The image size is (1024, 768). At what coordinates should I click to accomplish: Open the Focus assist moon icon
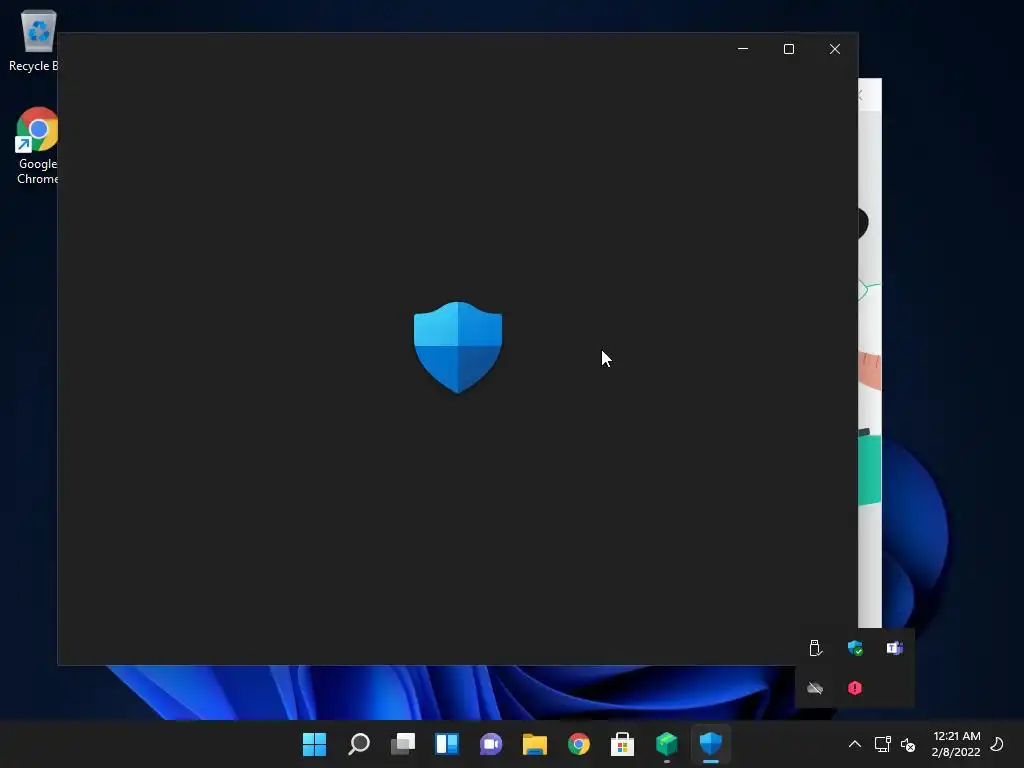click(997, 744)
